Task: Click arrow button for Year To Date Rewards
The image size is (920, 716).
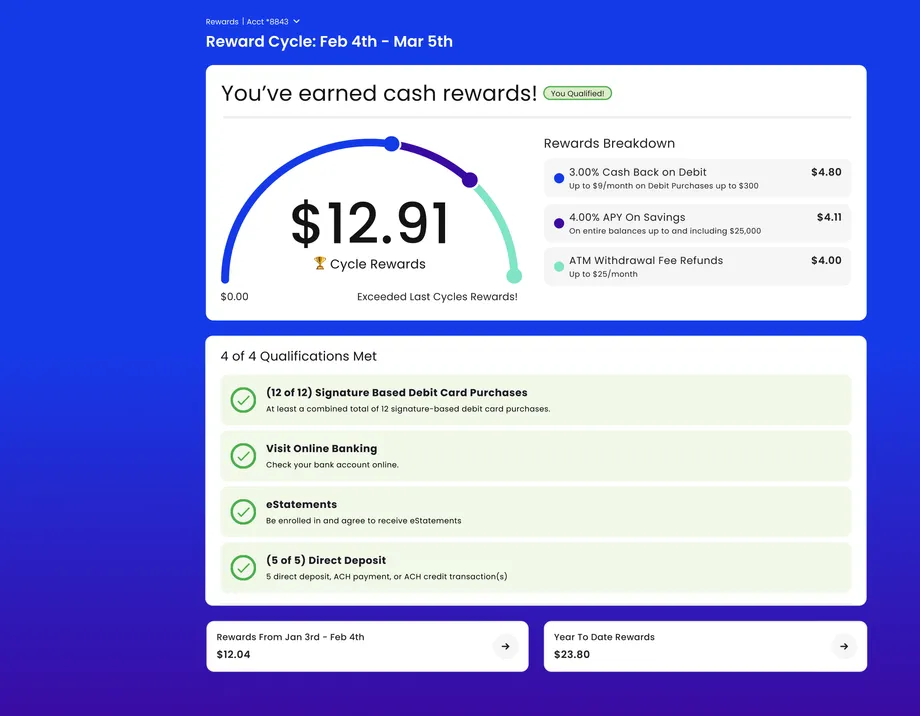Action: [844, 647]
